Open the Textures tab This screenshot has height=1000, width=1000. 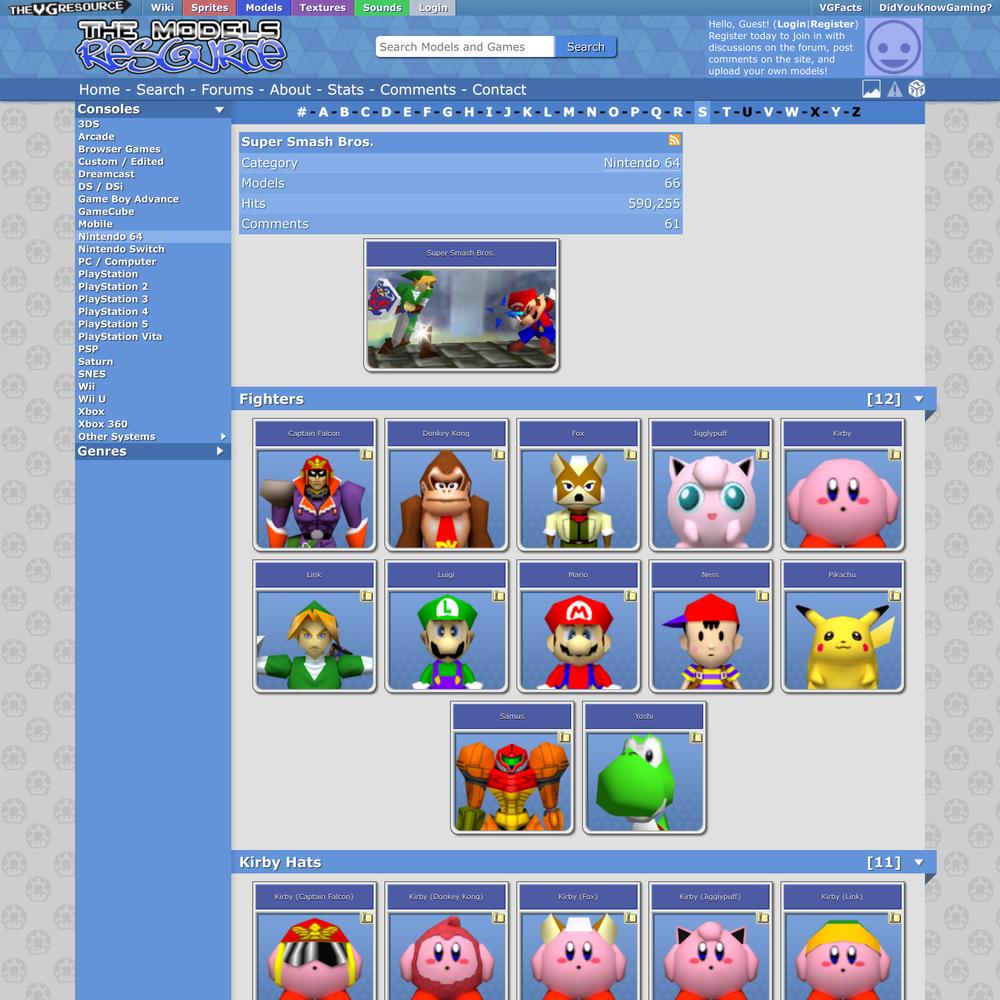click(322, 8)
